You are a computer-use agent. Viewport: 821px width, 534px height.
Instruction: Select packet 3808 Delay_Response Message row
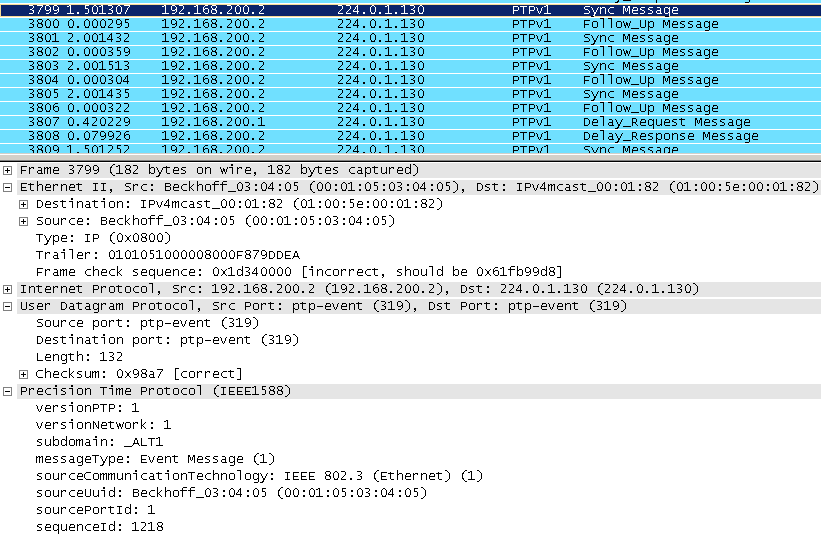[410, 136]
